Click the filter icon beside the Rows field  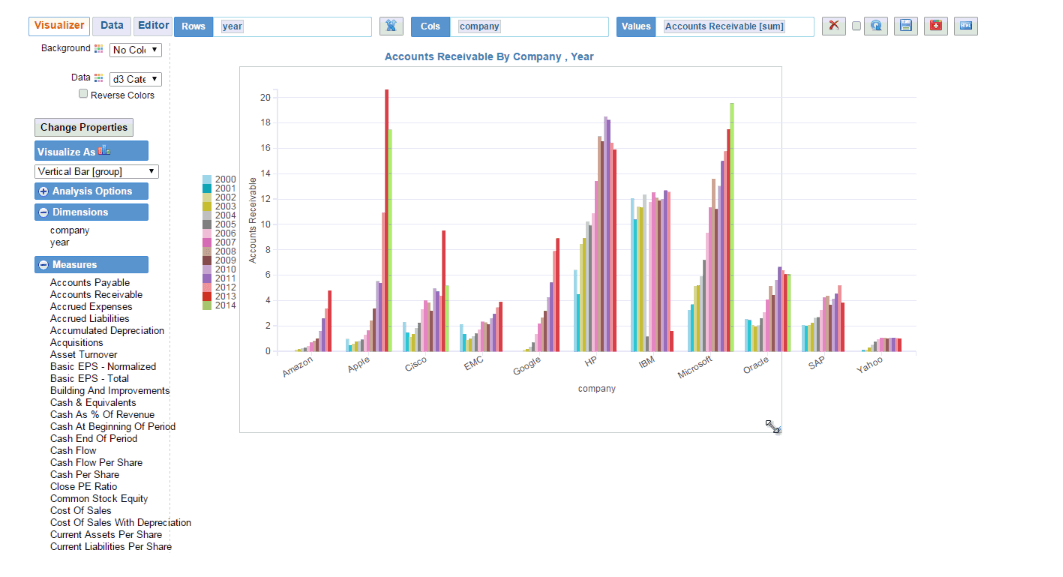point(390,26)
